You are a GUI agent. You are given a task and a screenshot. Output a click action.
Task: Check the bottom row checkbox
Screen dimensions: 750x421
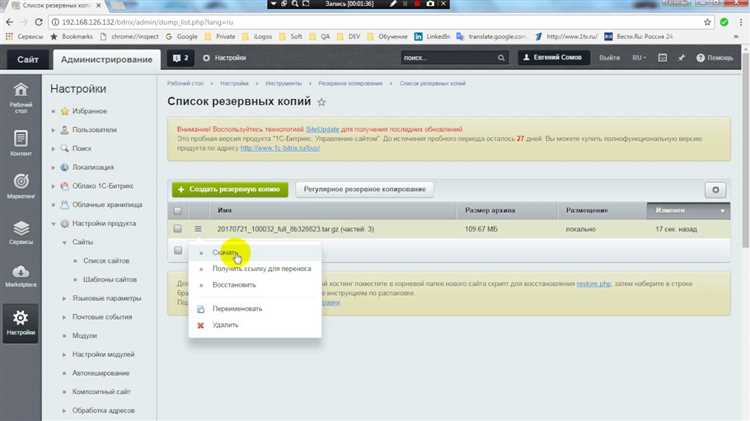click(x=178, y=251)
